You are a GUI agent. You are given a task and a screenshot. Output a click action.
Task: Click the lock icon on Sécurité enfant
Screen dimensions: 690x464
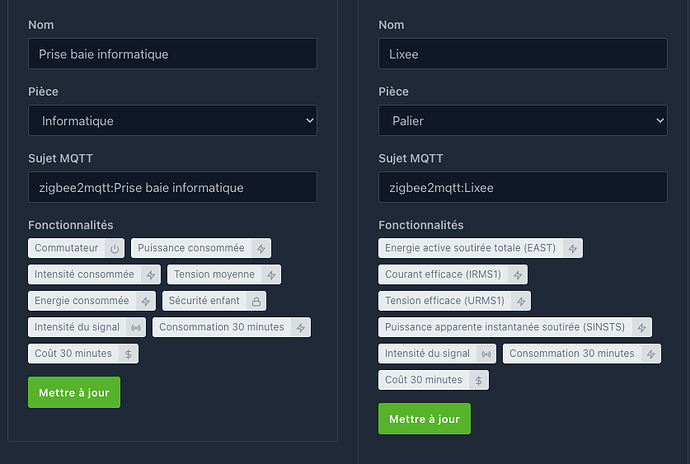pos(256,302)
